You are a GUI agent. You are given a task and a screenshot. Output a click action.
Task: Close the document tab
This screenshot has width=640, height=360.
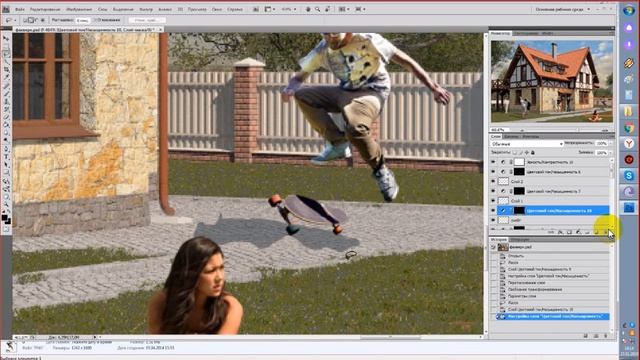pyautogui.click(x=160, y=29)
